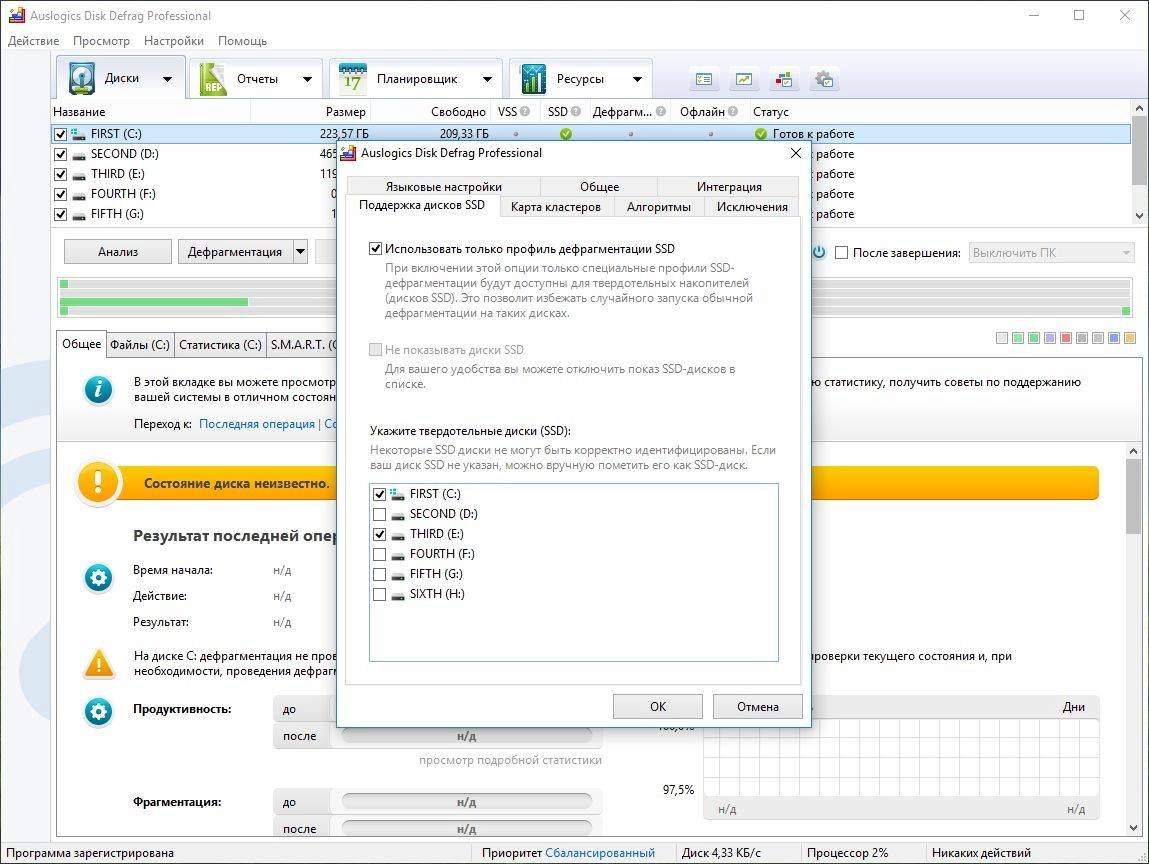1149x864 pixels.
Task: Click the Отмена button
Action: click(758, 706)
